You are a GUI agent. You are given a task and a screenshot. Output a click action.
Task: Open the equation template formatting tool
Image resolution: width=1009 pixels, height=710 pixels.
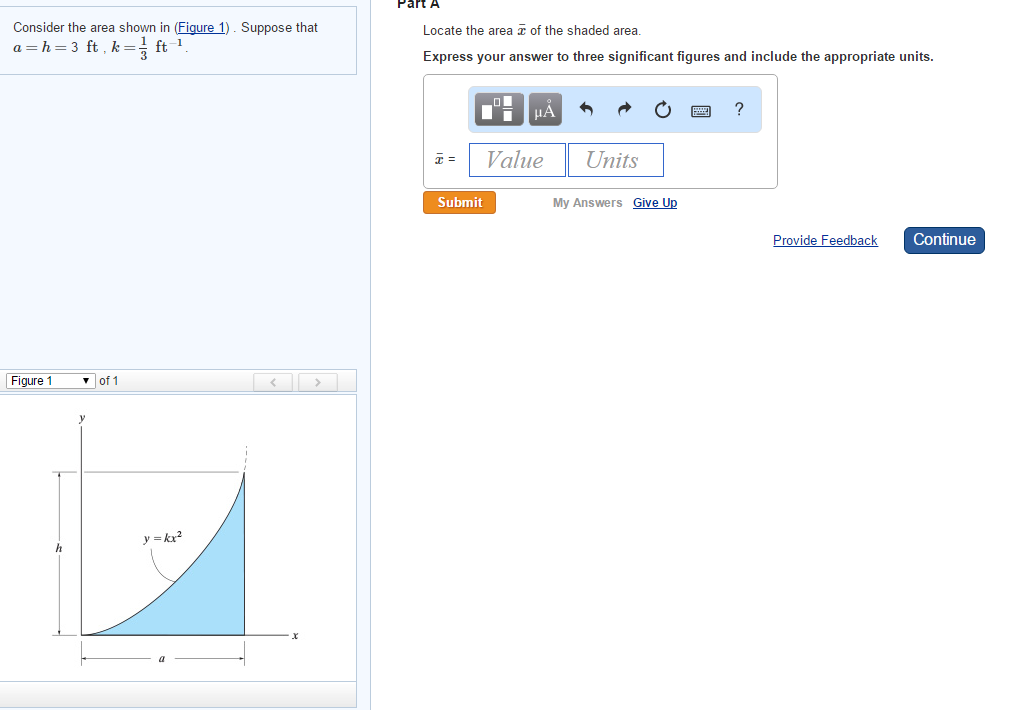pos(497,109)
